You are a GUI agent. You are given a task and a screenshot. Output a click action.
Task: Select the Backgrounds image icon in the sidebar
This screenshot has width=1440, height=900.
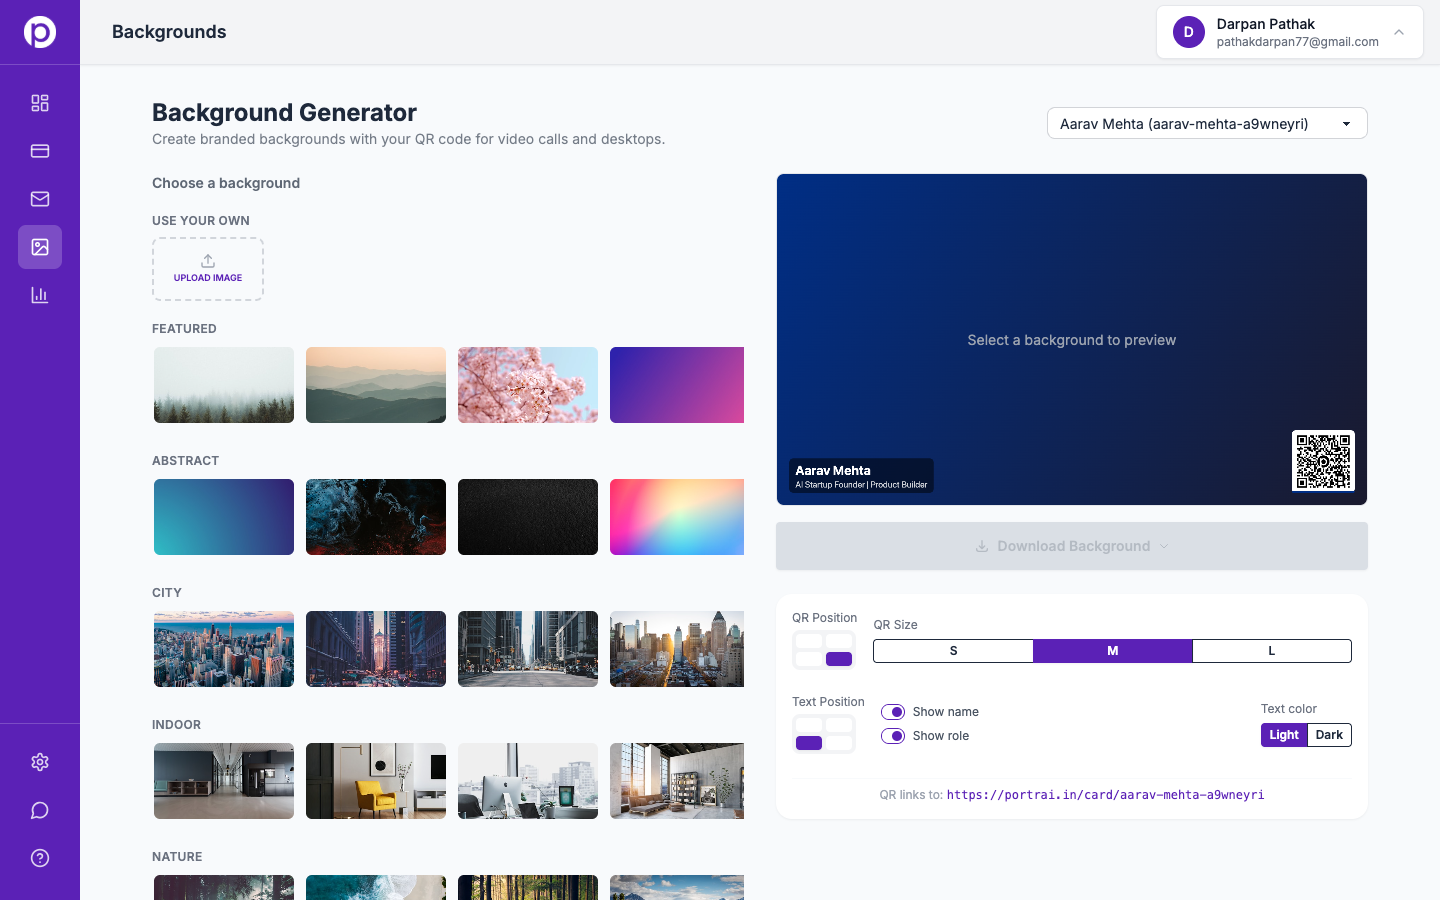(x=40, y=247)
